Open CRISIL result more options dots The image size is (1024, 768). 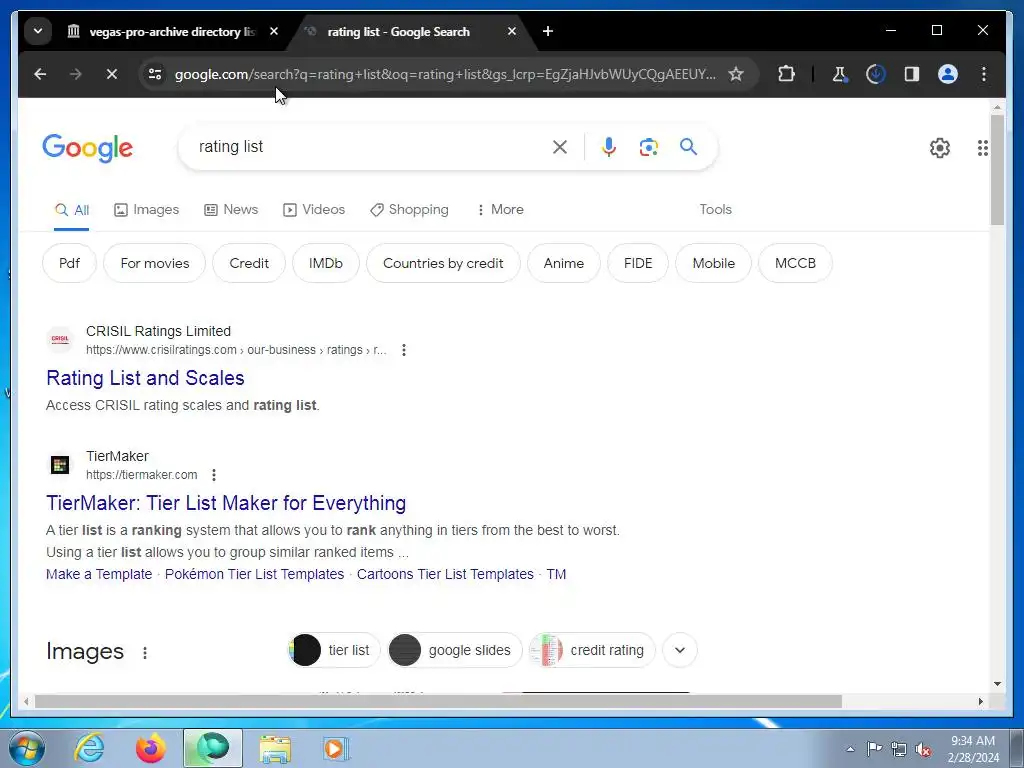404,350
